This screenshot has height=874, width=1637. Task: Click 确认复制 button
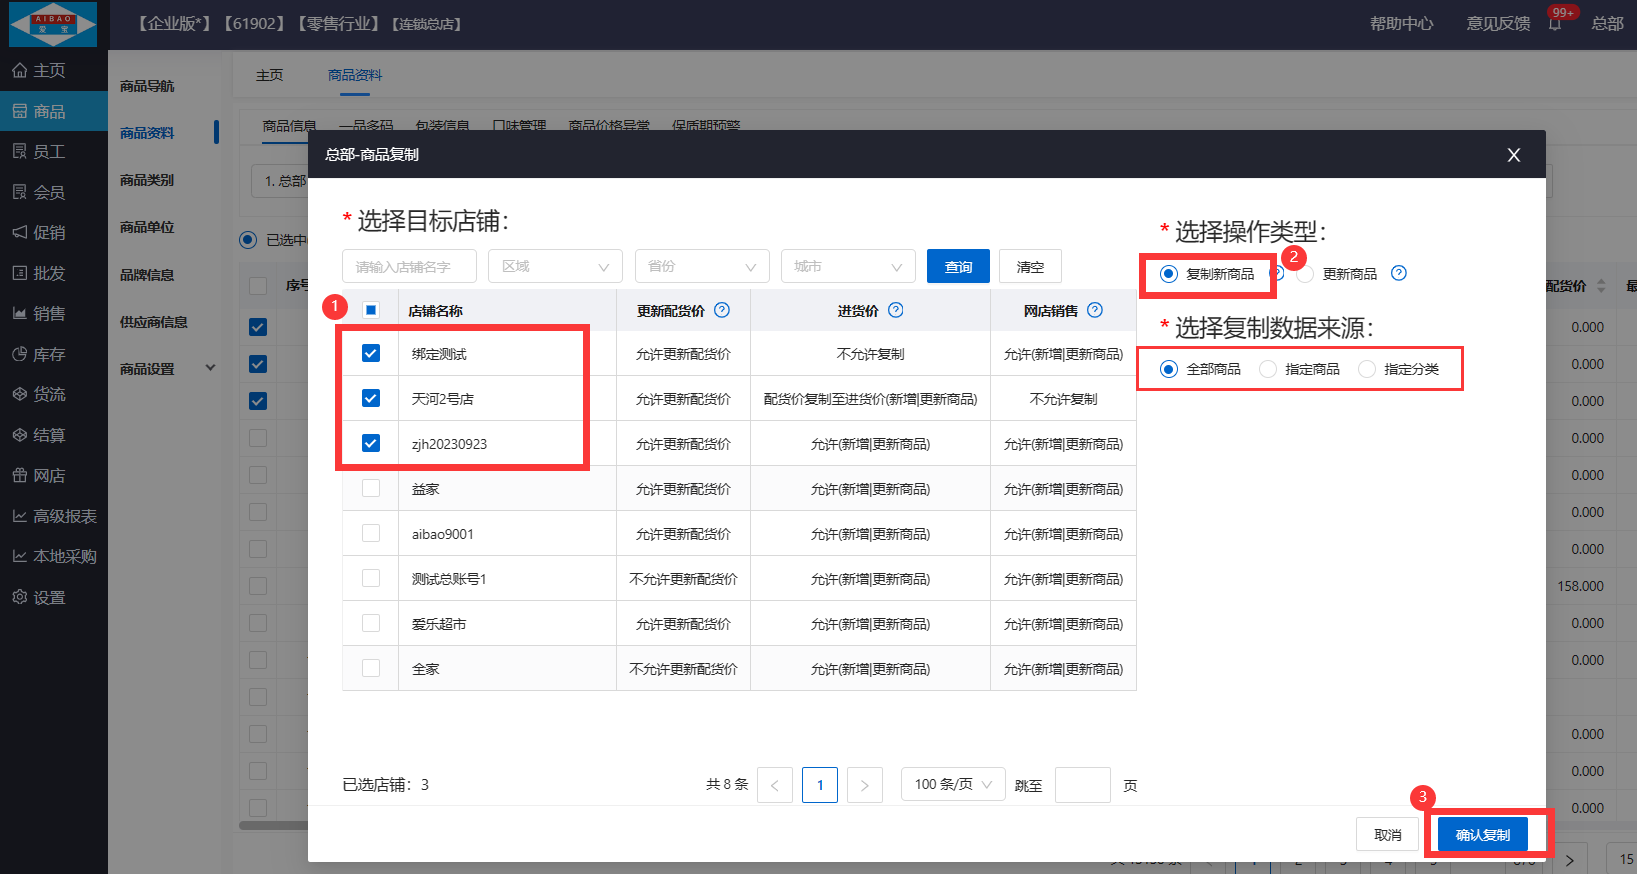1483,834
